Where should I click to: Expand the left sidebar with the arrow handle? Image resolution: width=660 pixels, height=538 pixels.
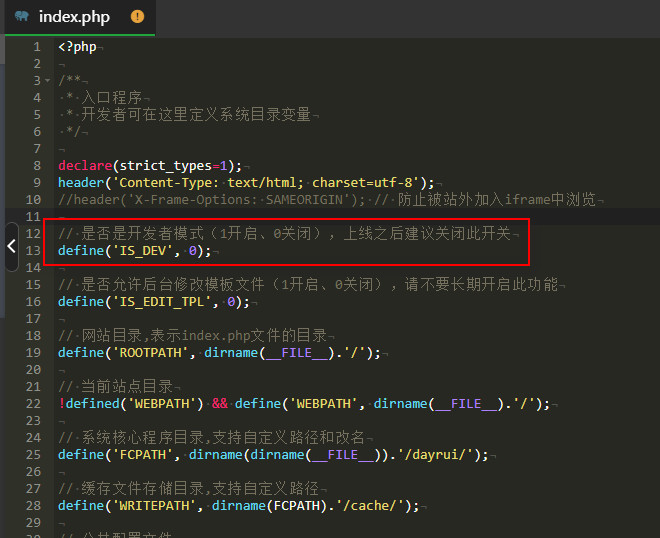pyautogui.click(x=11, y=244)
